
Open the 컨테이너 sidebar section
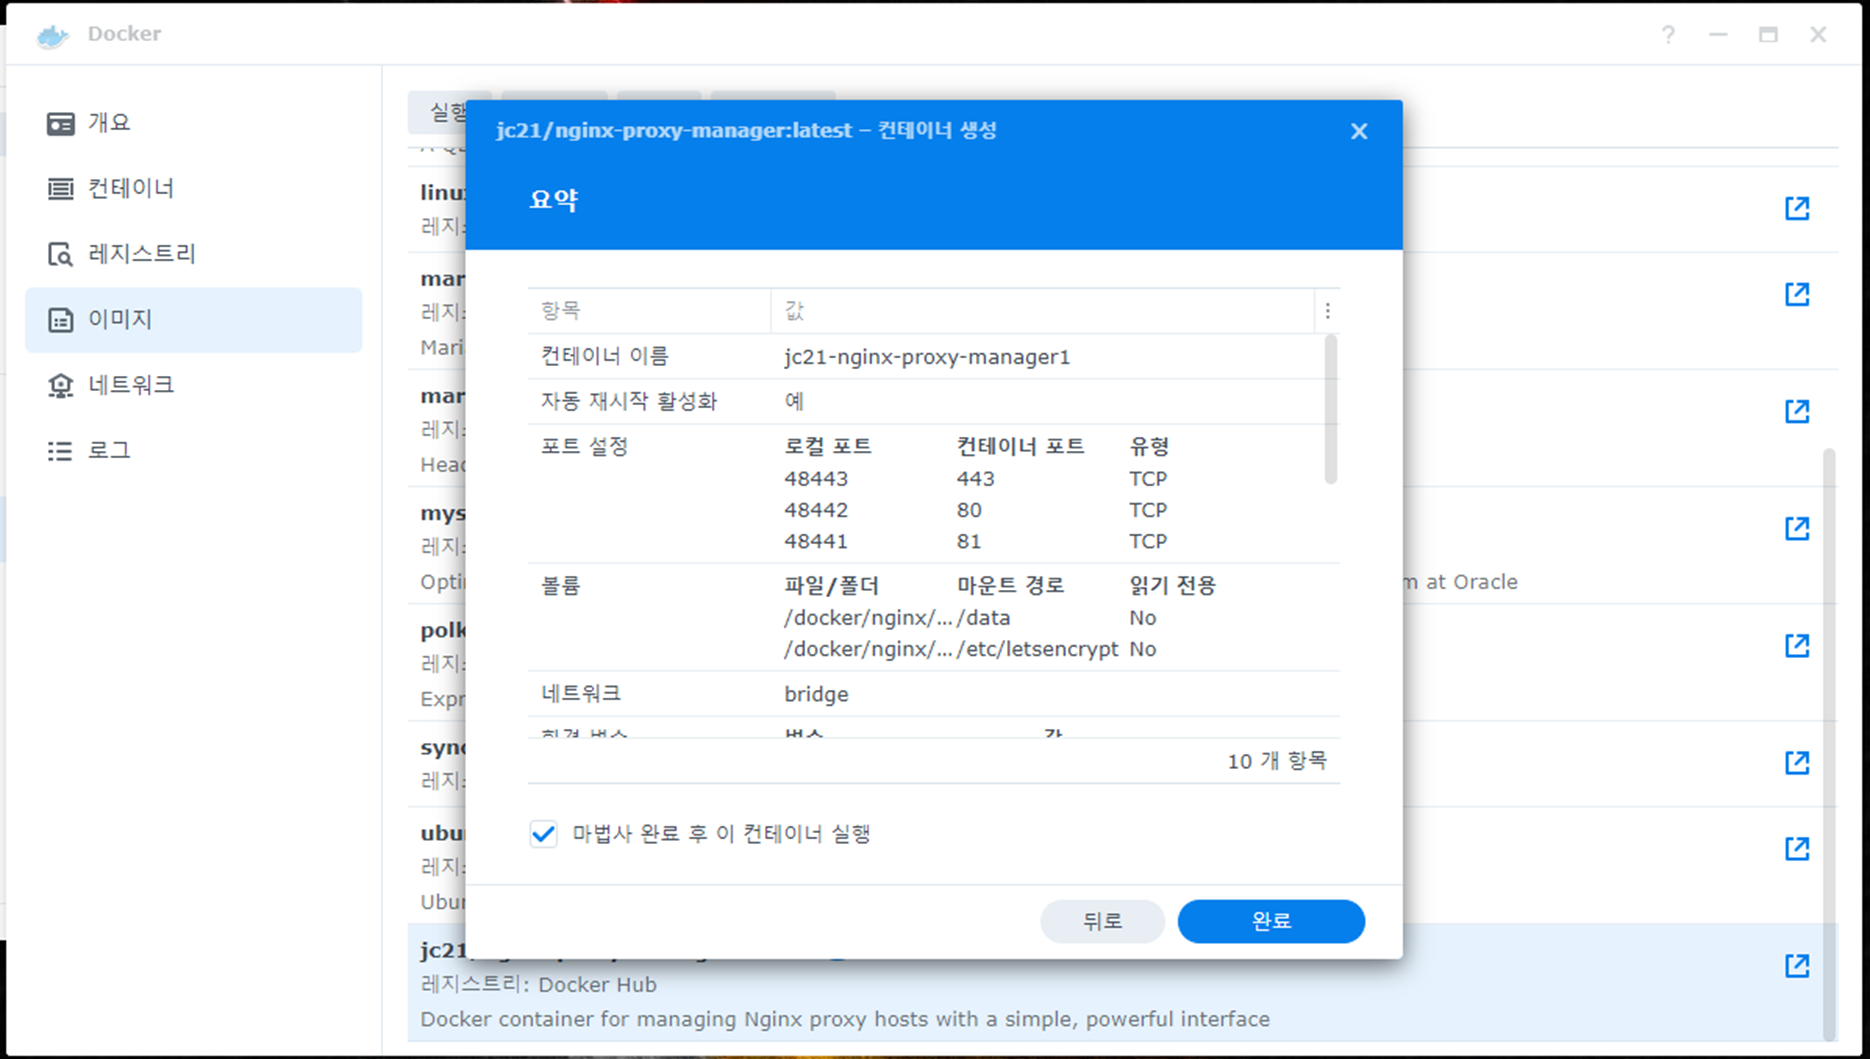click(x=193, y=188)
